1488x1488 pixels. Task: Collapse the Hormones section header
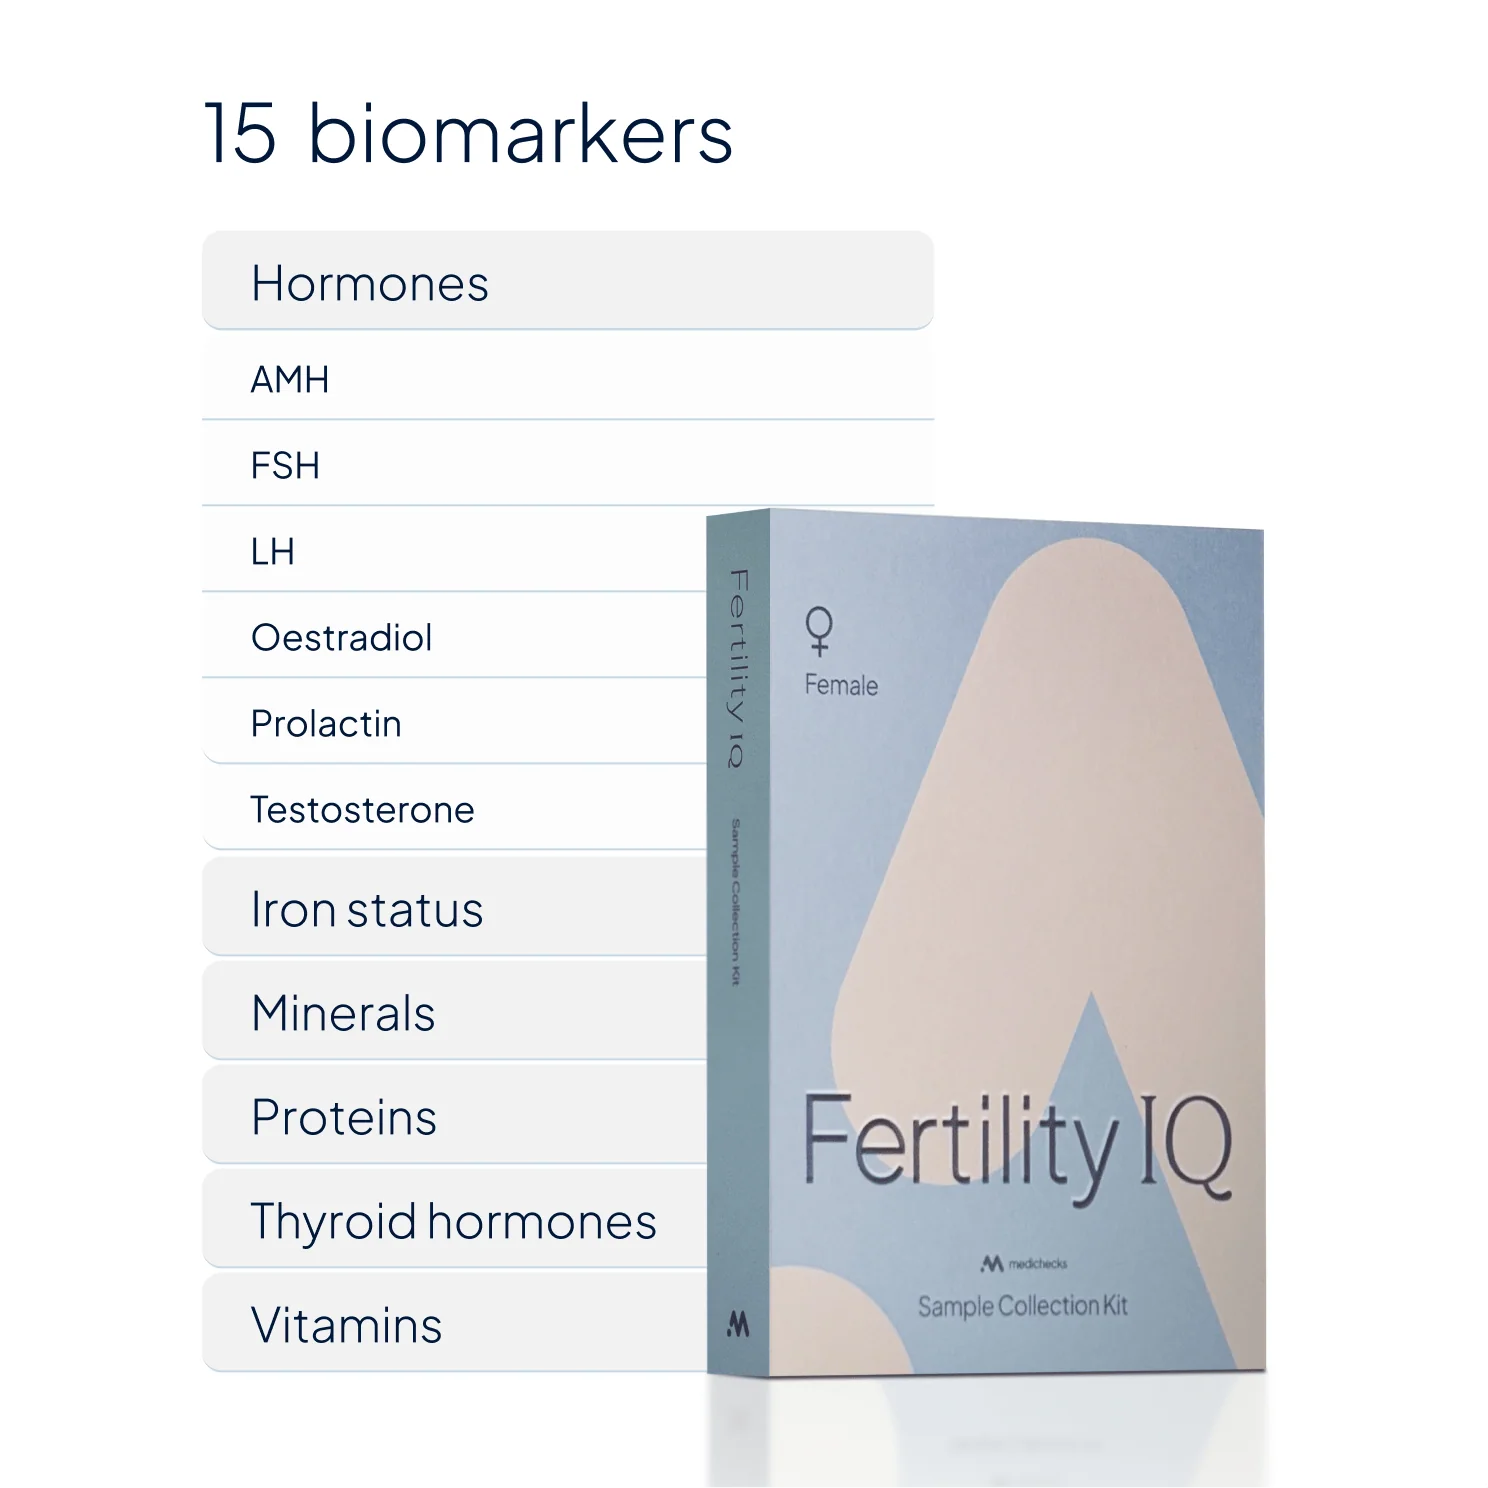[x=568, y=281]
